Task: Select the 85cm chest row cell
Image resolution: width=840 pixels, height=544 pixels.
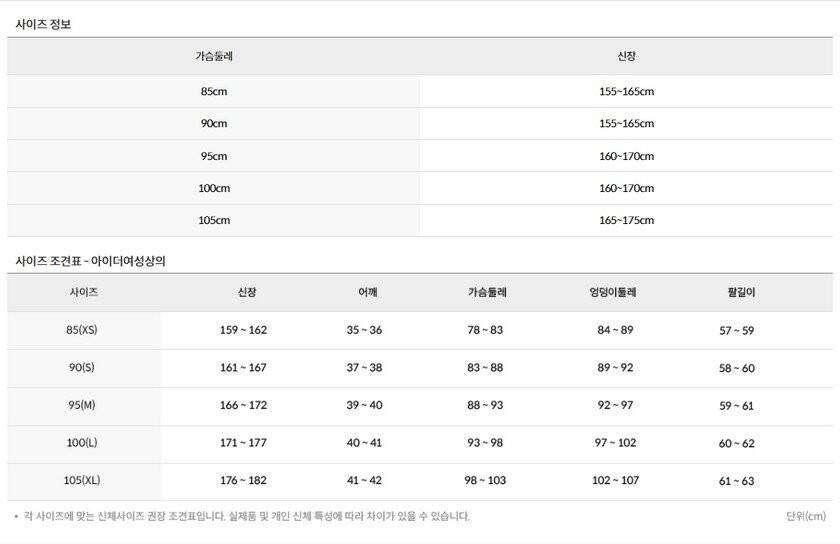Action: coord(213,92)
